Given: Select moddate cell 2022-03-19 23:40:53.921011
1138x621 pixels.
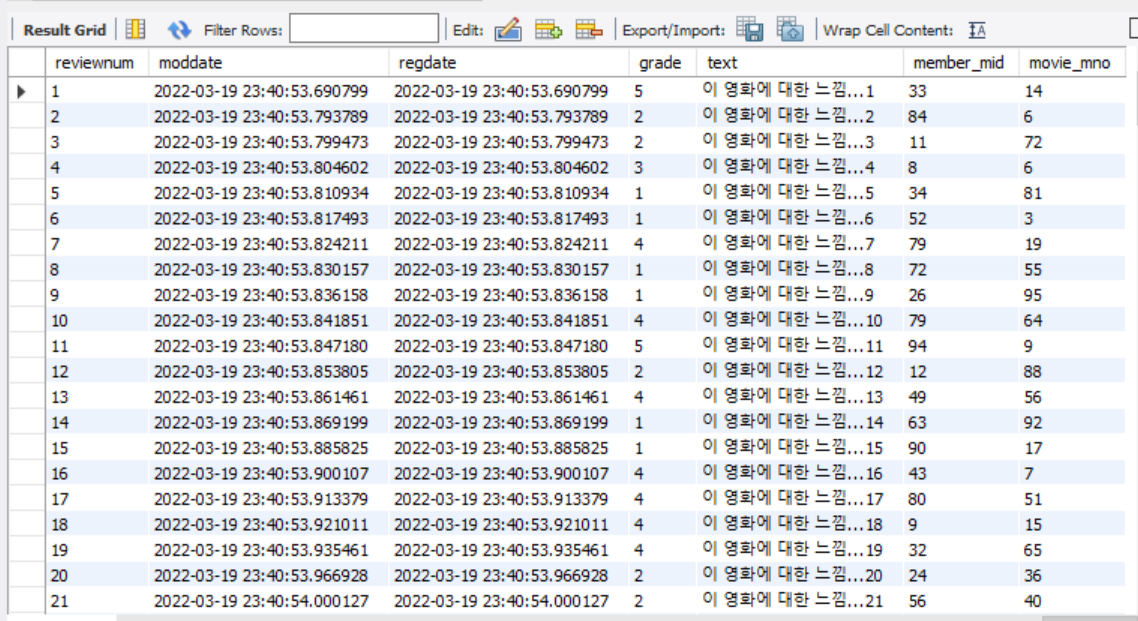Looking at the screenshot, I should (269, 525).
